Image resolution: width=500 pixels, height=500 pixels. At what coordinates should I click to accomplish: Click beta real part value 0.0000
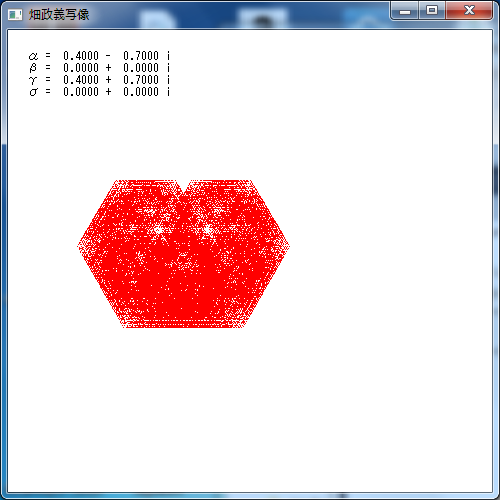coord(81,68)
